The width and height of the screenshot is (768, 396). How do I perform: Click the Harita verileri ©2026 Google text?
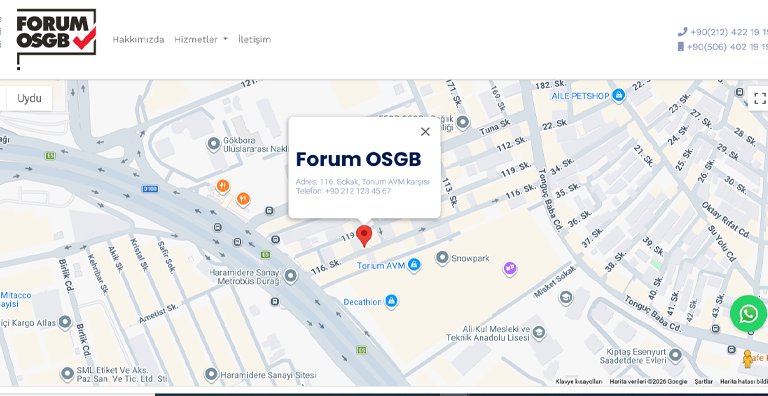648,381
